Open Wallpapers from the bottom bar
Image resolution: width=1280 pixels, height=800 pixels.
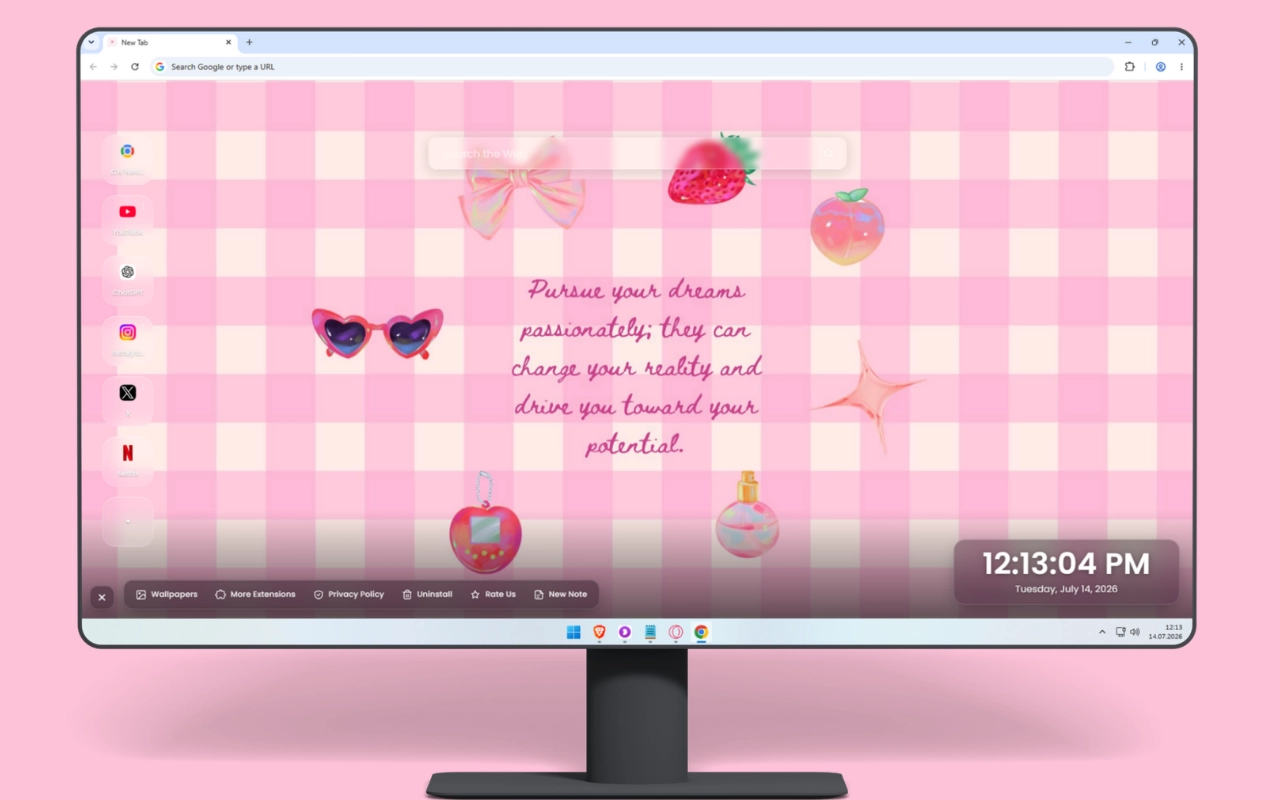coord(167,594)
